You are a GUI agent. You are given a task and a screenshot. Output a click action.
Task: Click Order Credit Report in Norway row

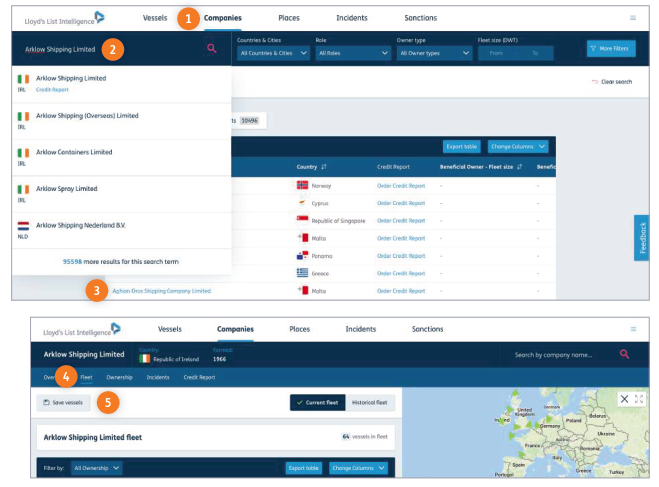(x=401, y=186)
